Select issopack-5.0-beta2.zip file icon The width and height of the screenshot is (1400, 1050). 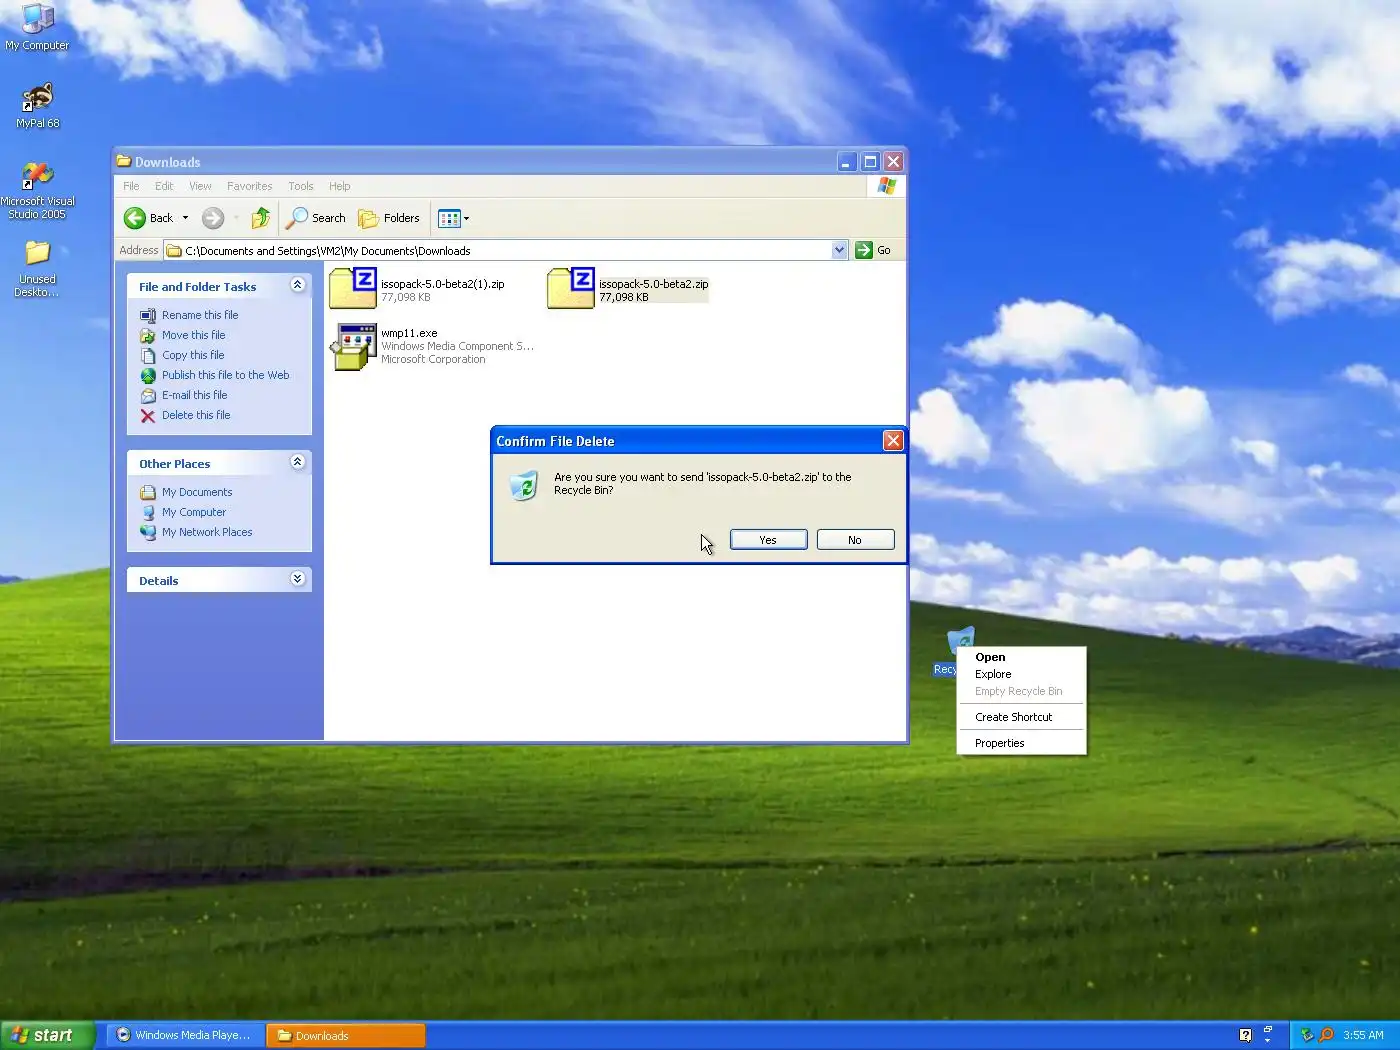coord(571,289)
